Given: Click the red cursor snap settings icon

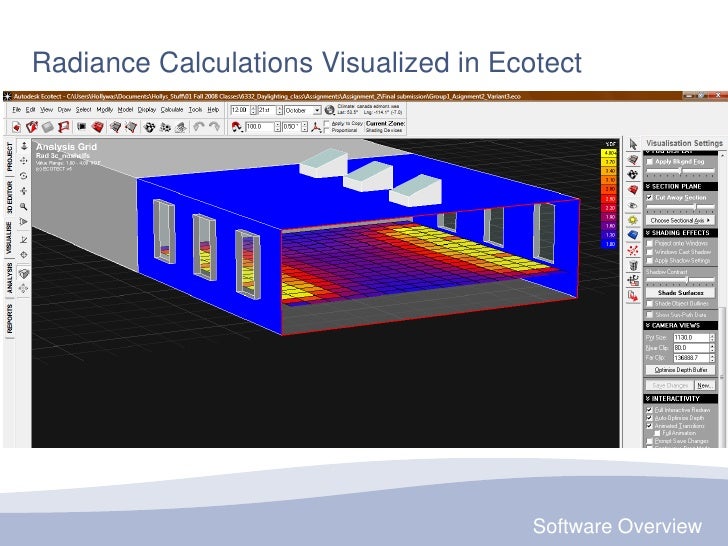Looking at the screenshot, I should click(x=237, y=127).
